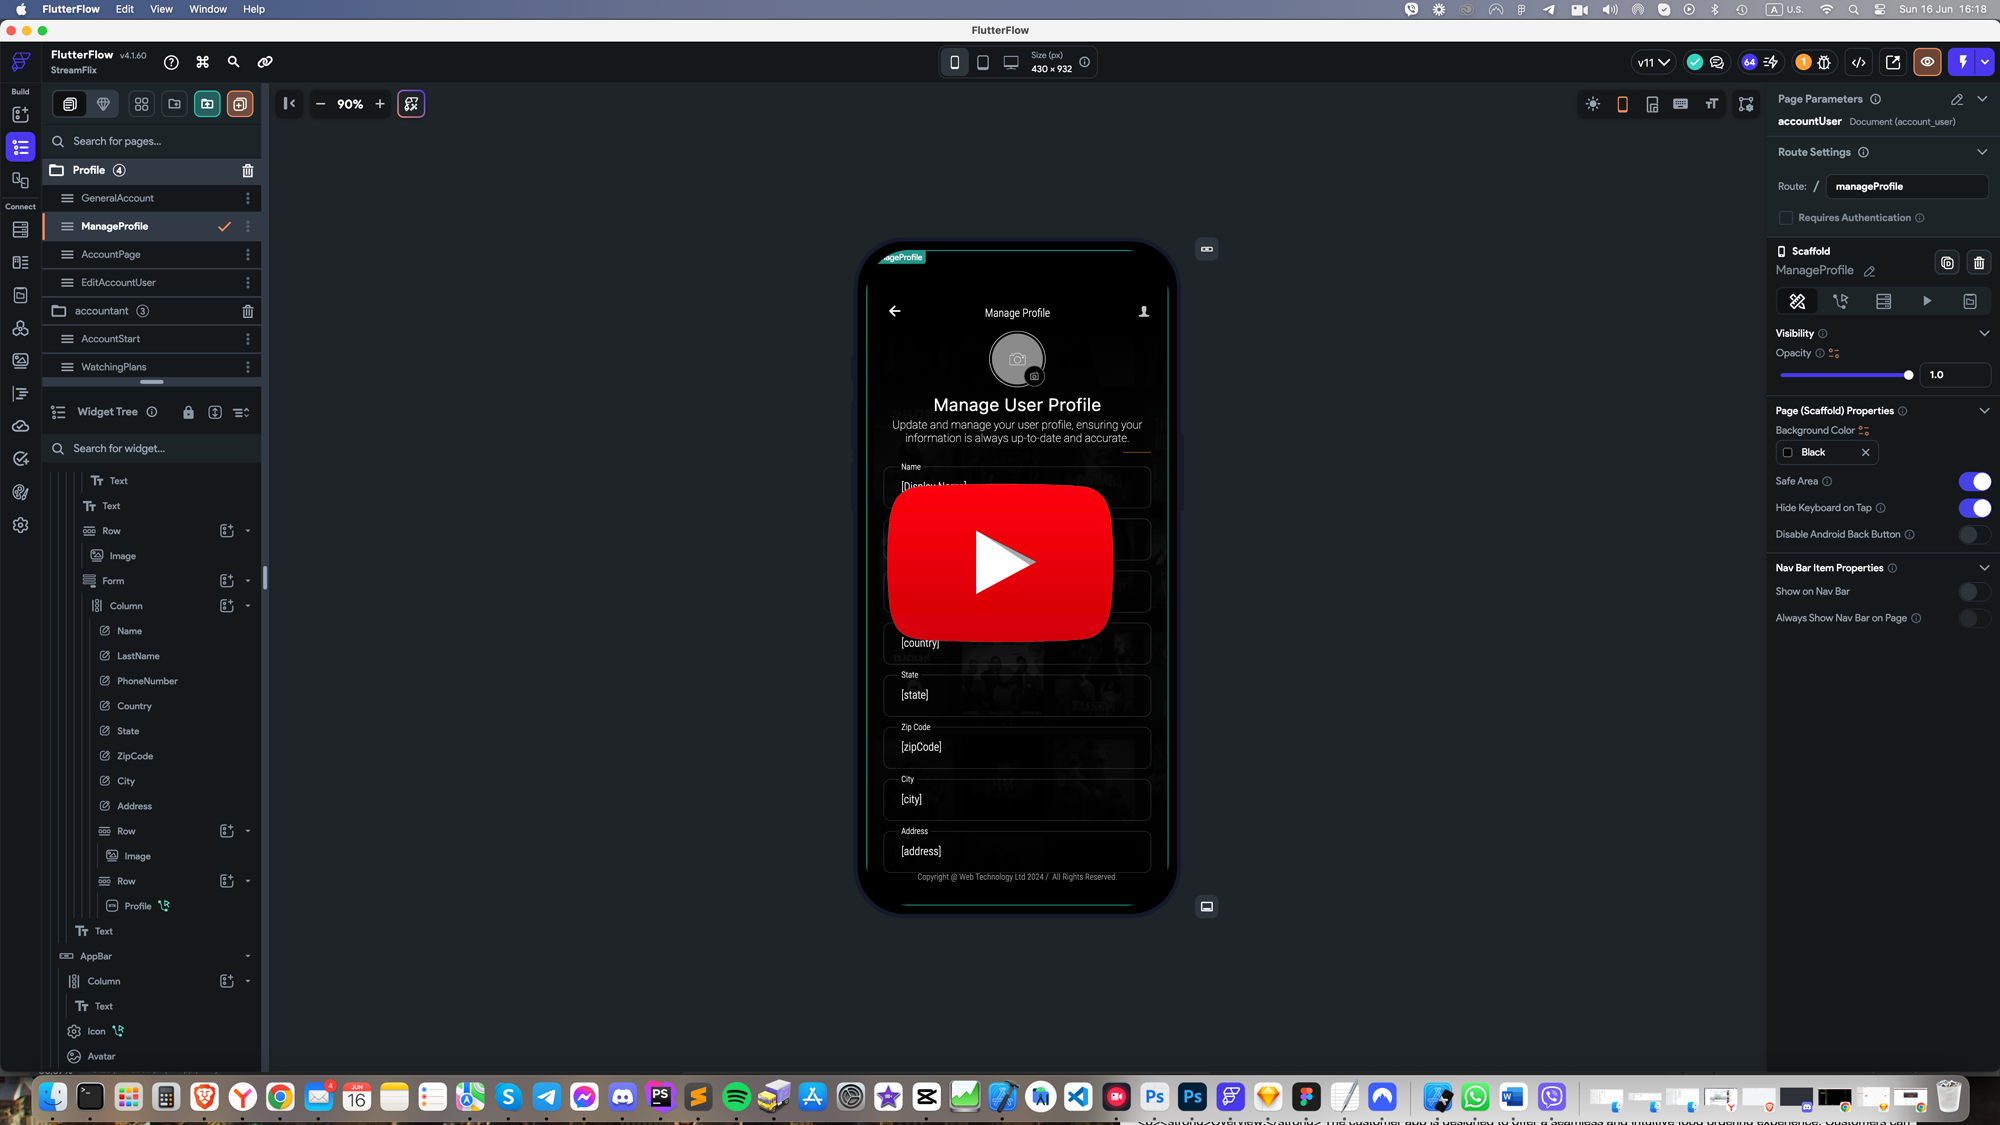Toggle Always Show Nav Bar on Page switch
This screenshot has width=2000, height=1125.
[1974, 618]
